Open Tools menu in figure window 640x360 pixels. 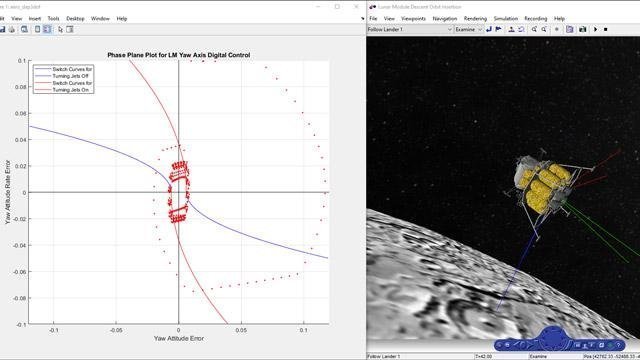click(x=53, y=18)
